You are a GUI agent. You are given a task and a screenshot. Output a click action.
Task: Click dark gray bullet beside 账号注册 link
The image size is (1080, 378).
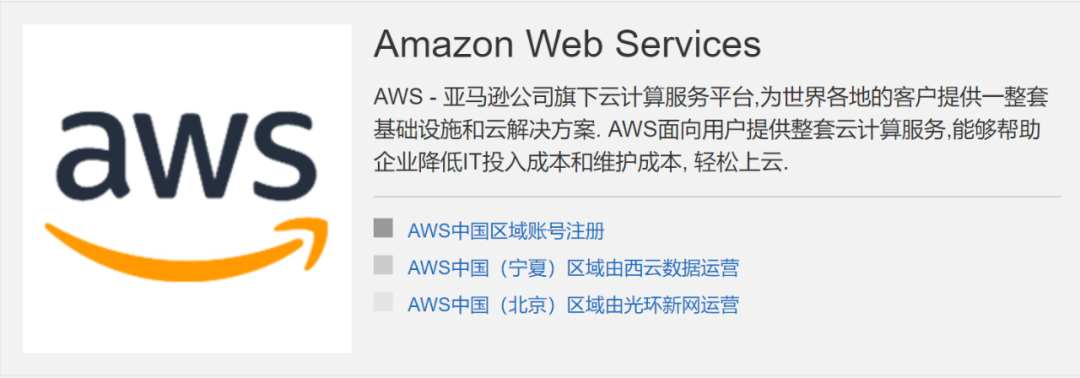383,229
